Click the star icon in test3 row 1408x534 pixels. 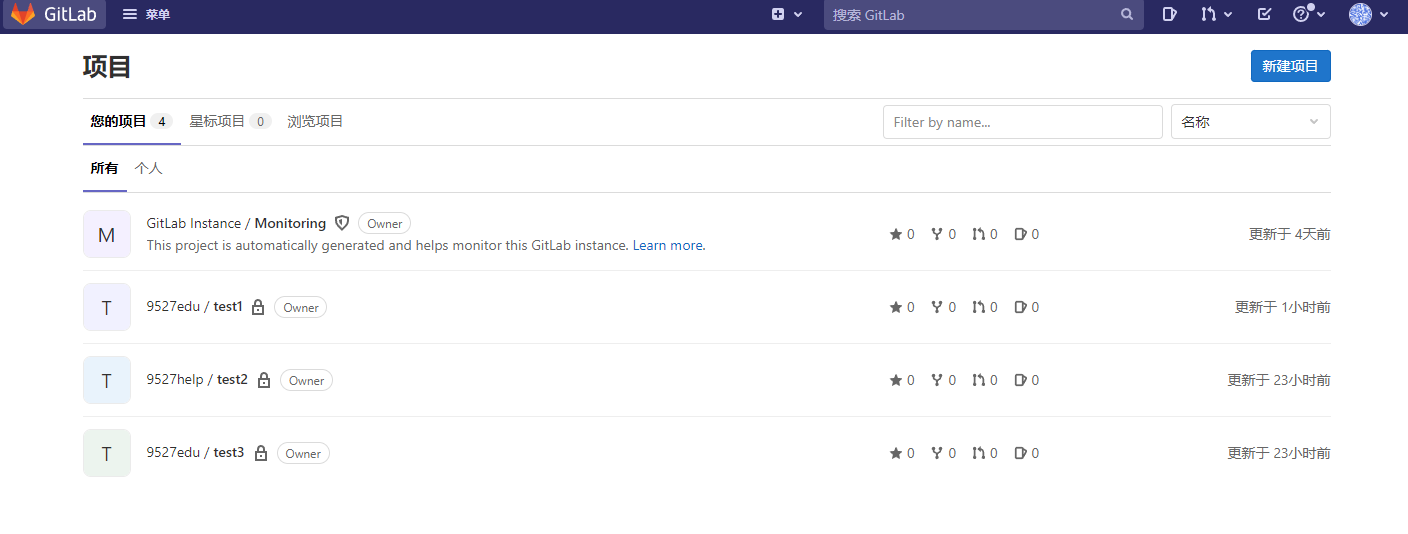point(896,453)
